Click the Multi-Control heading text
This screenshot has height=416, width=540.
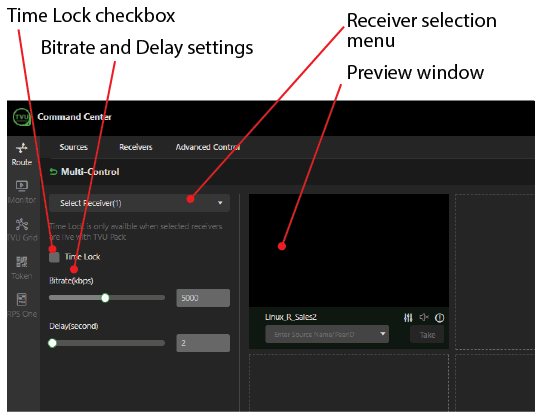tap(90, 171)
